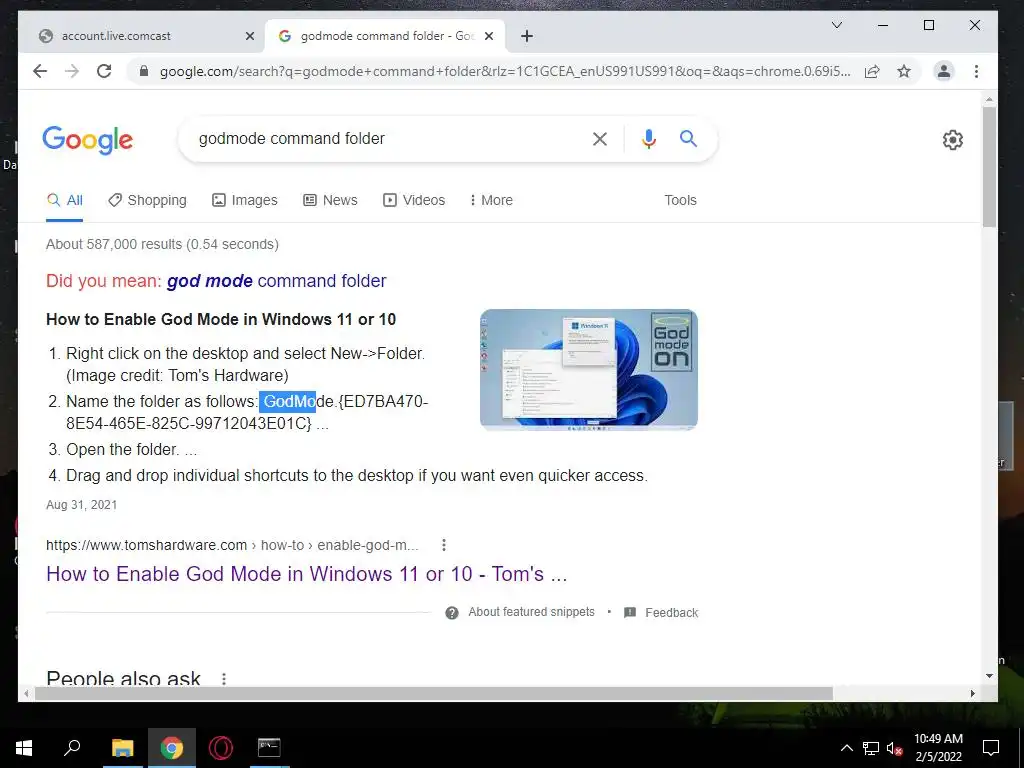Click highlighted 'GodMo' text

click(287, 401)
